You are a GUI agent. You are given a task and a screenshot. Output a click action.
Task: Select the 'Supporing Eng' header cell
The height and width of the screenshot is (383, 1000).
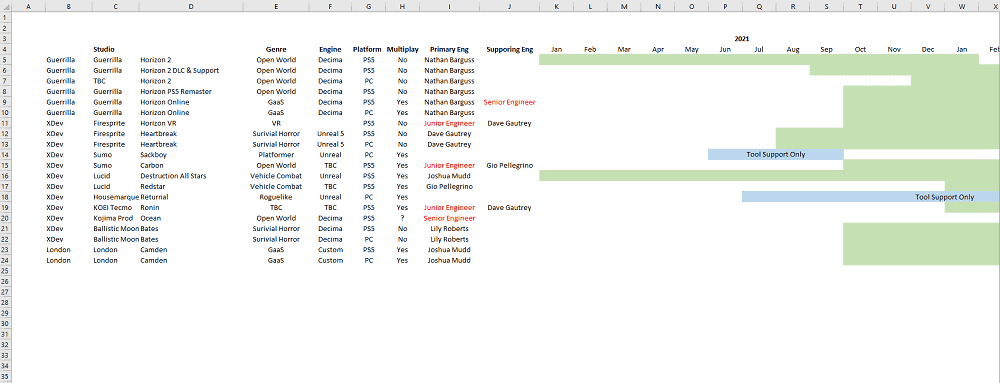[509, 49]
